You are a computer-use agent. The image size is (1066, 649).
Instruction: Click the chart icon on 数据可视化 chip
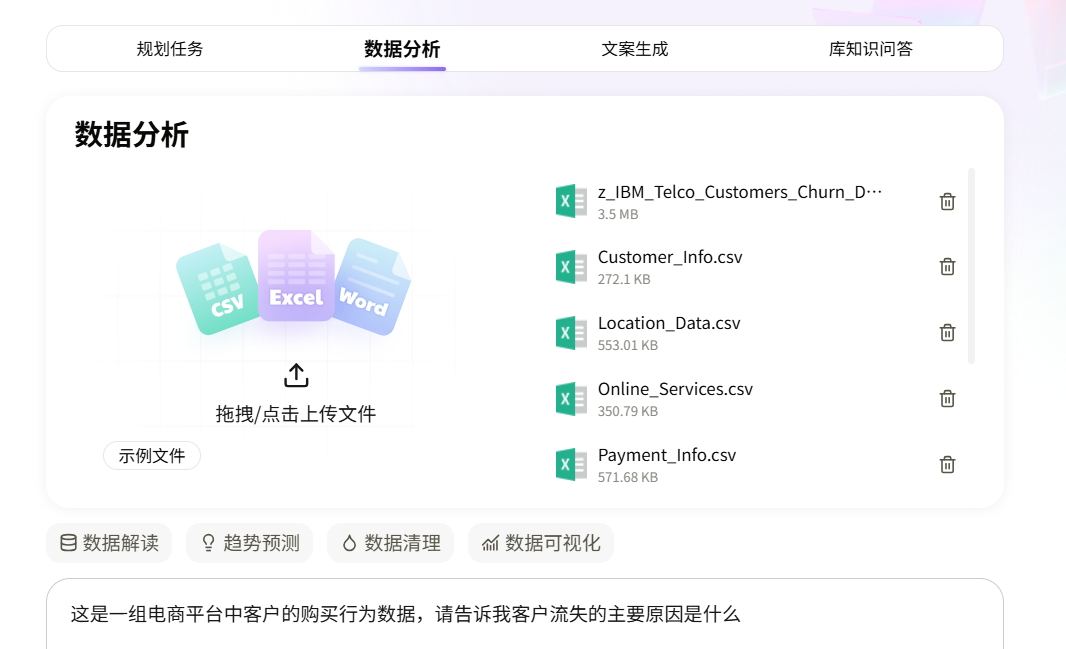coord(491,543)
